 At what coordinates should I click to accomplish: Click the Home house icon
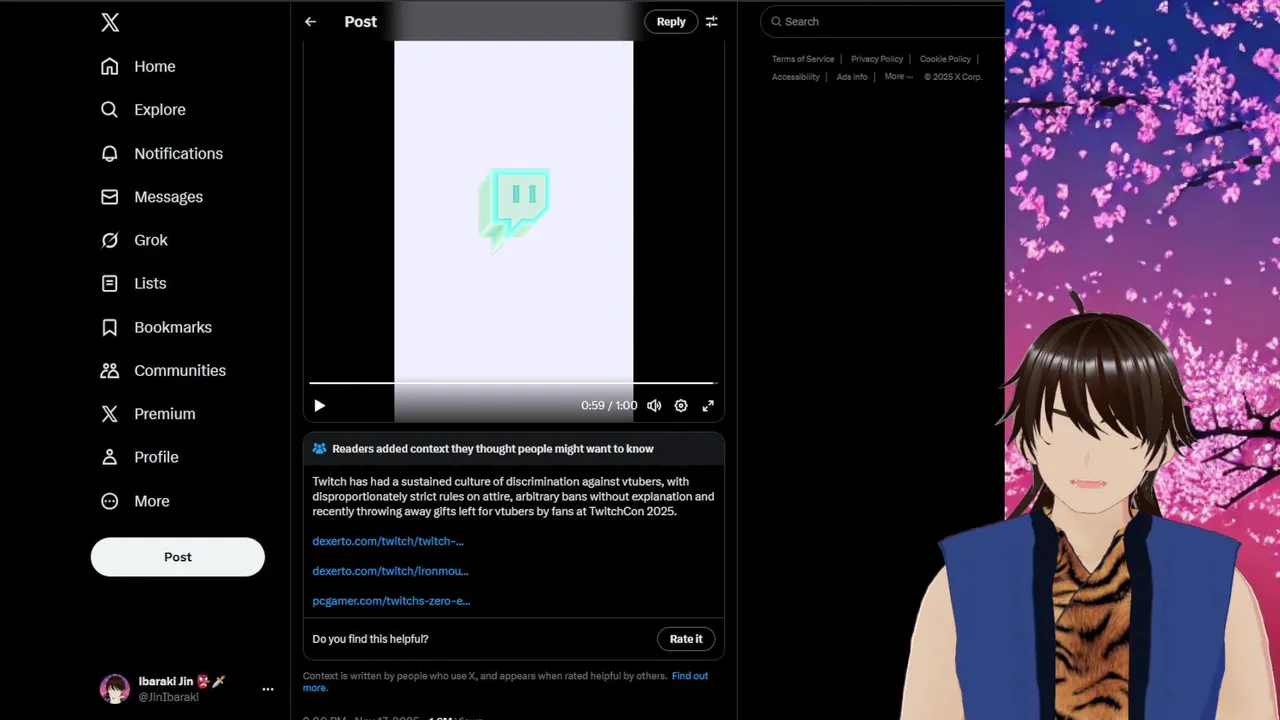click(110, 66)
